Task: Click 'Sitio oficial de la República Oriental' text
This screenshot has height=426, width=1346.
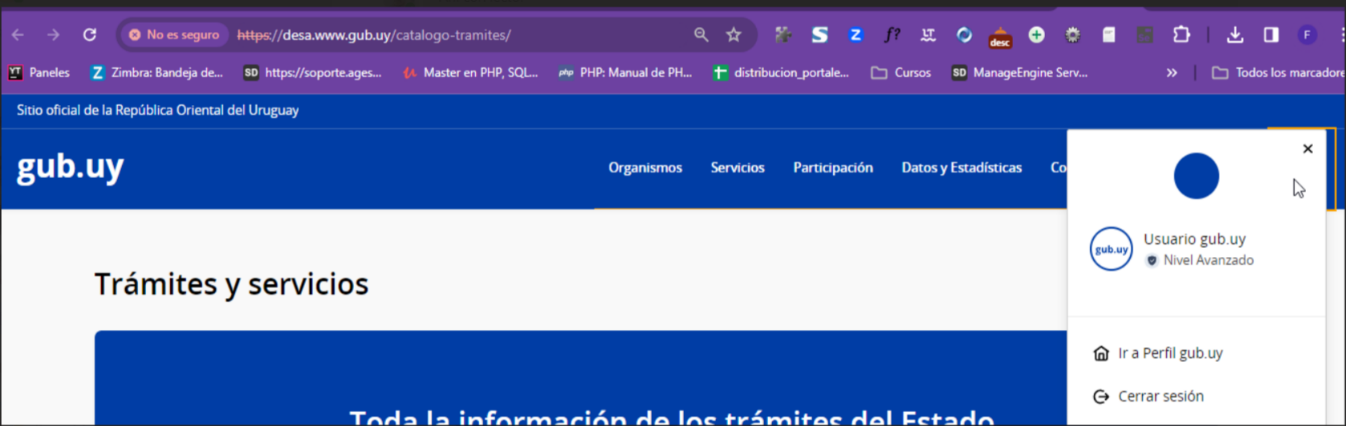Action: pos(158,110)
